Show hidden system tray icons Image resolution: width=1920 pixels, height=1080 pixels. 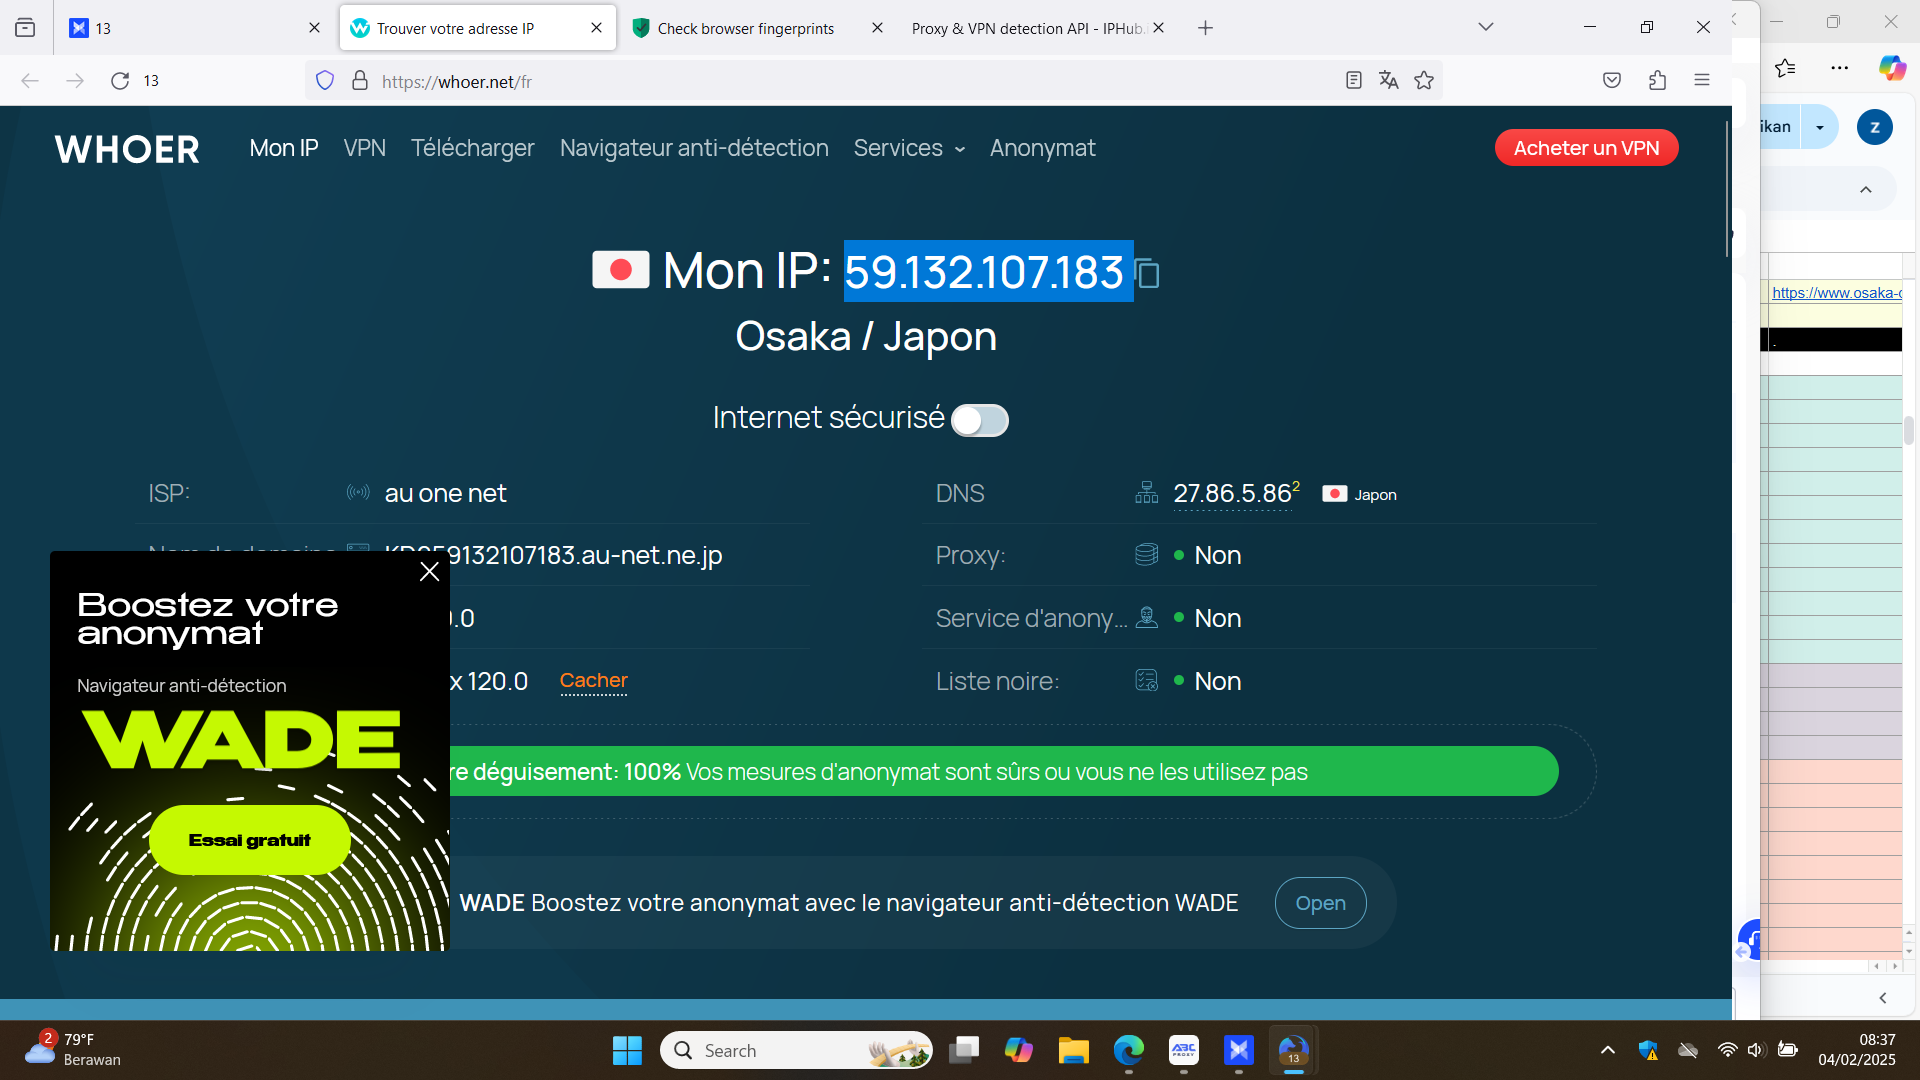[1608, 1050]
